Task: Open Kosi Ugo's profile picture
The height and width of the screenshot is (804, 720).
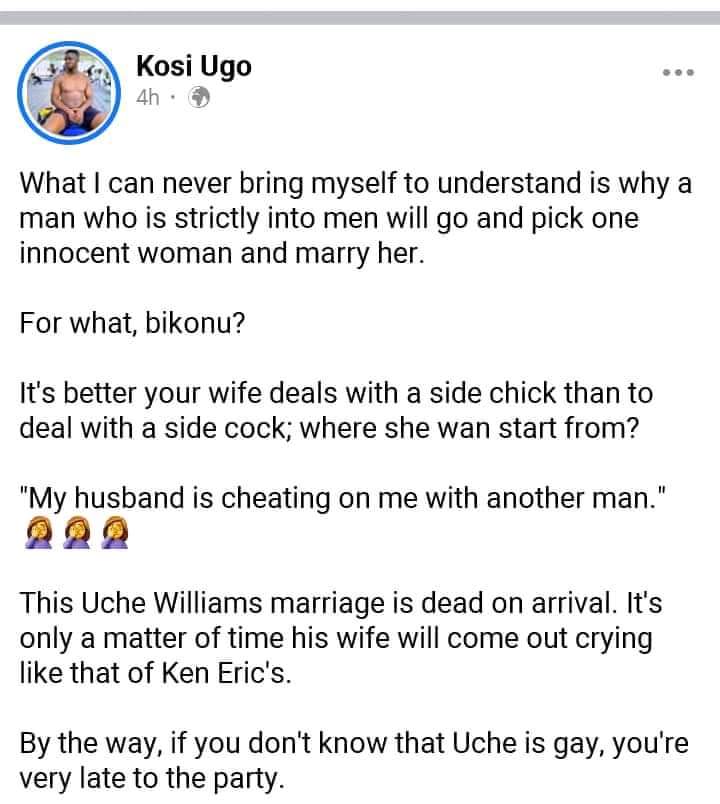Action: coord(69,93)
